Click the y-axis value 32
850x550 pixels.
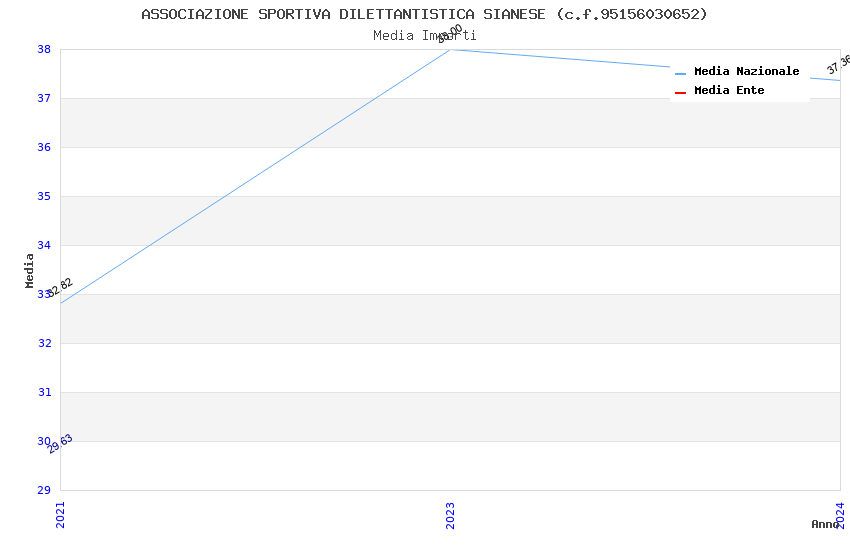(x=44, y=343)
